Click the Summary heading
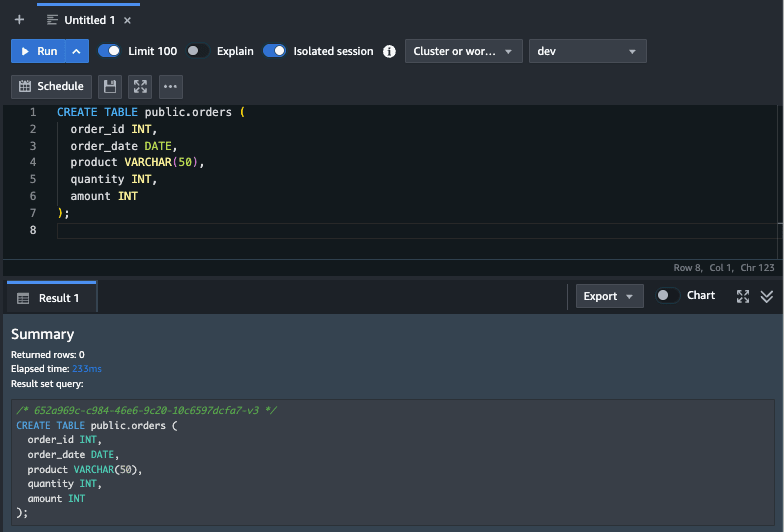This screenshot has width=784, height=532. pyautogui.click(x=42, y=334)
